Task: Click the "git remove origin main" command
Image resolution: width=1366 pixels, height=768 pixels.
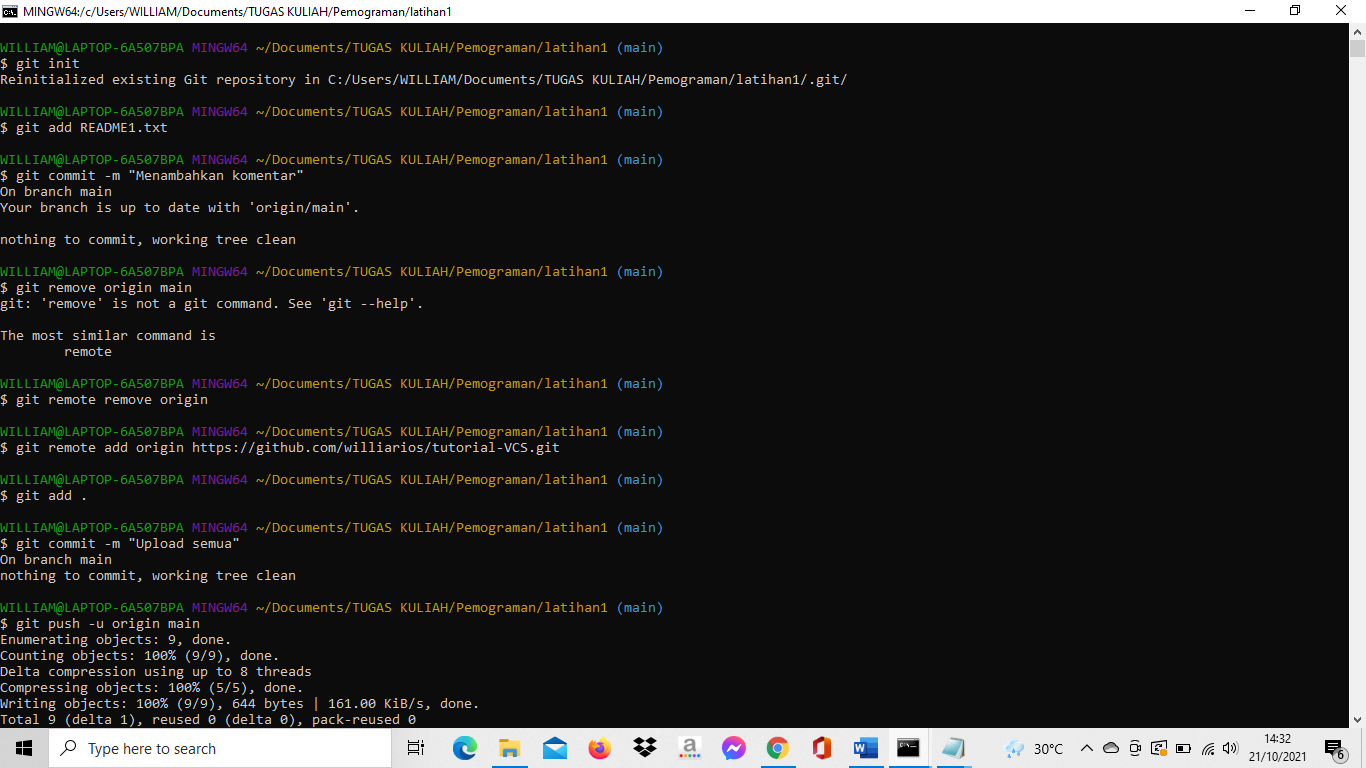Action: click(x=96, y=288)
